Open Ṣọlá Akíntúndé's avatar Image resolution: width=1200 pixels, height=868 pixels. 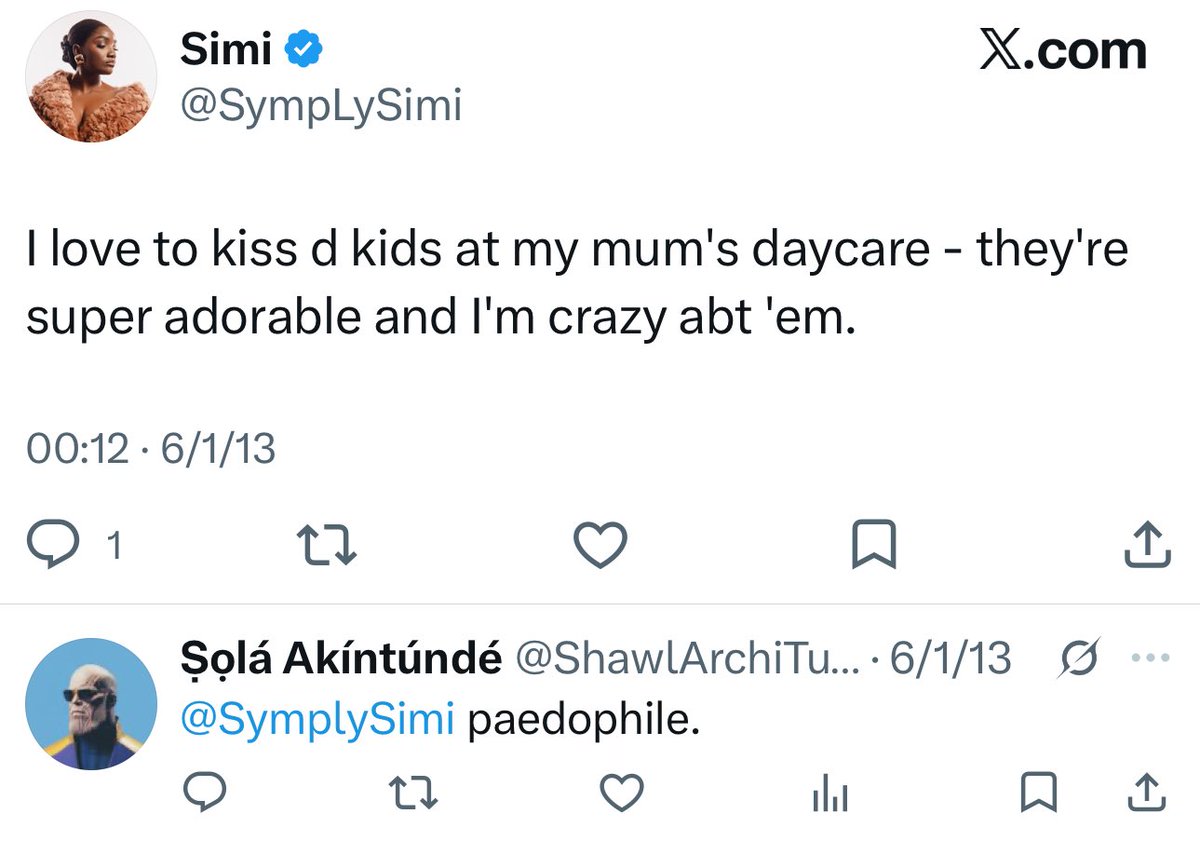tap(92, 704)
